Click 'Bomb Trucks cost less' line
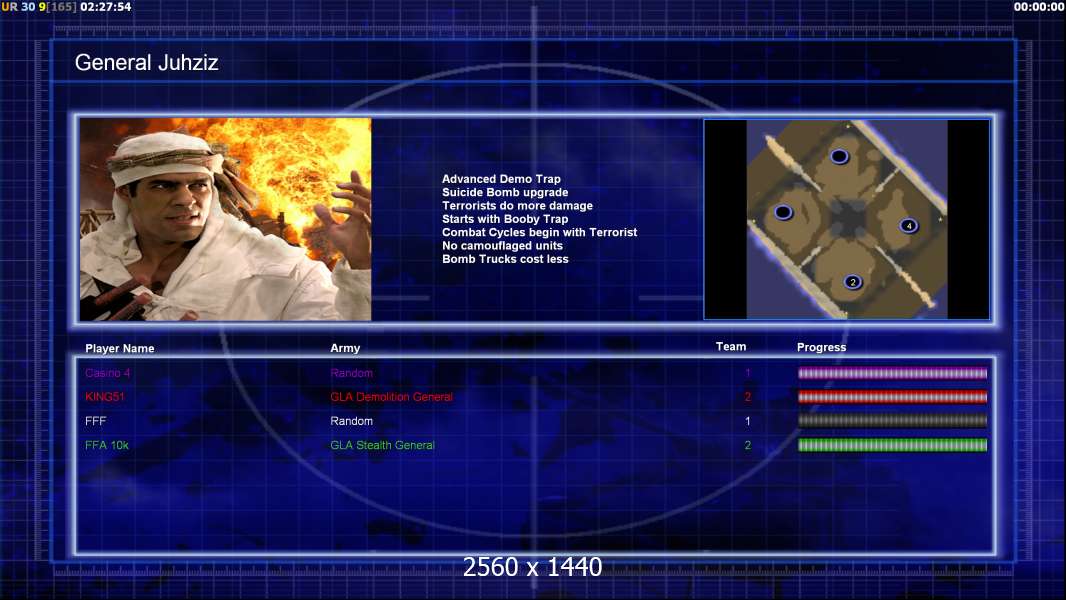The width and height of the screenshot is (1066, 600). 505,259
